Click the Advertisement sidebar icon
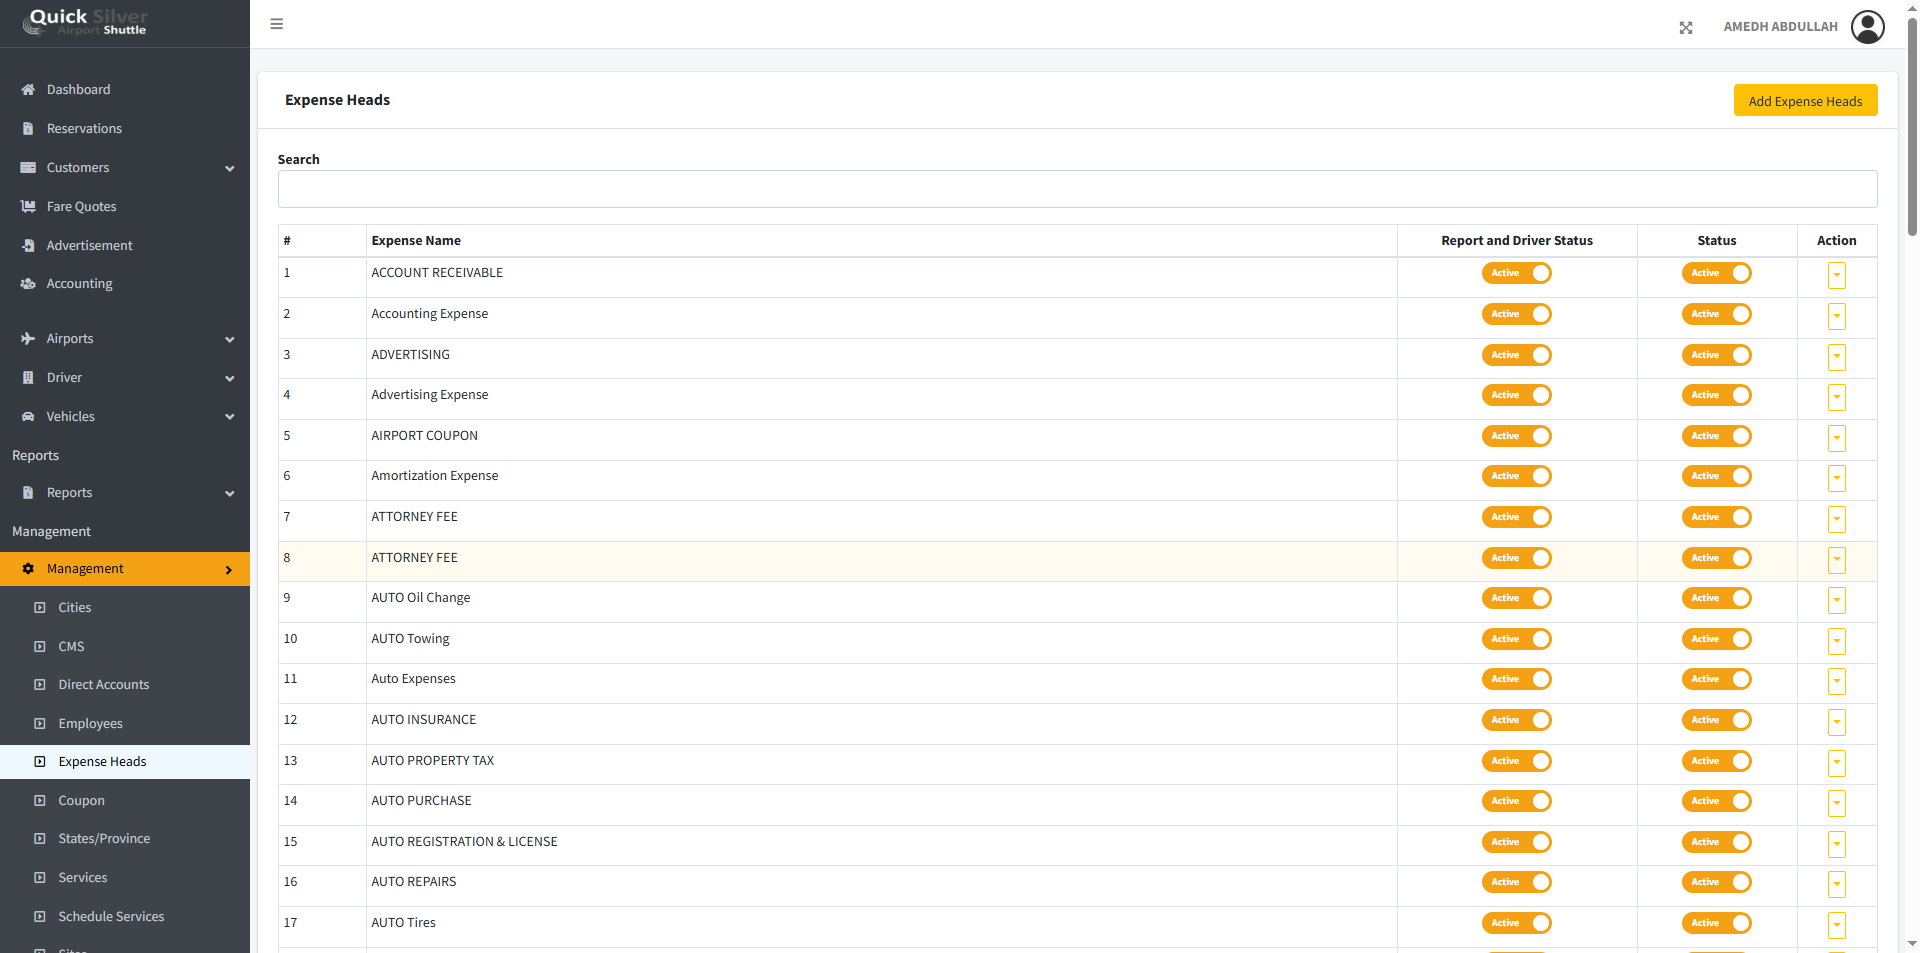 point(28,246)
